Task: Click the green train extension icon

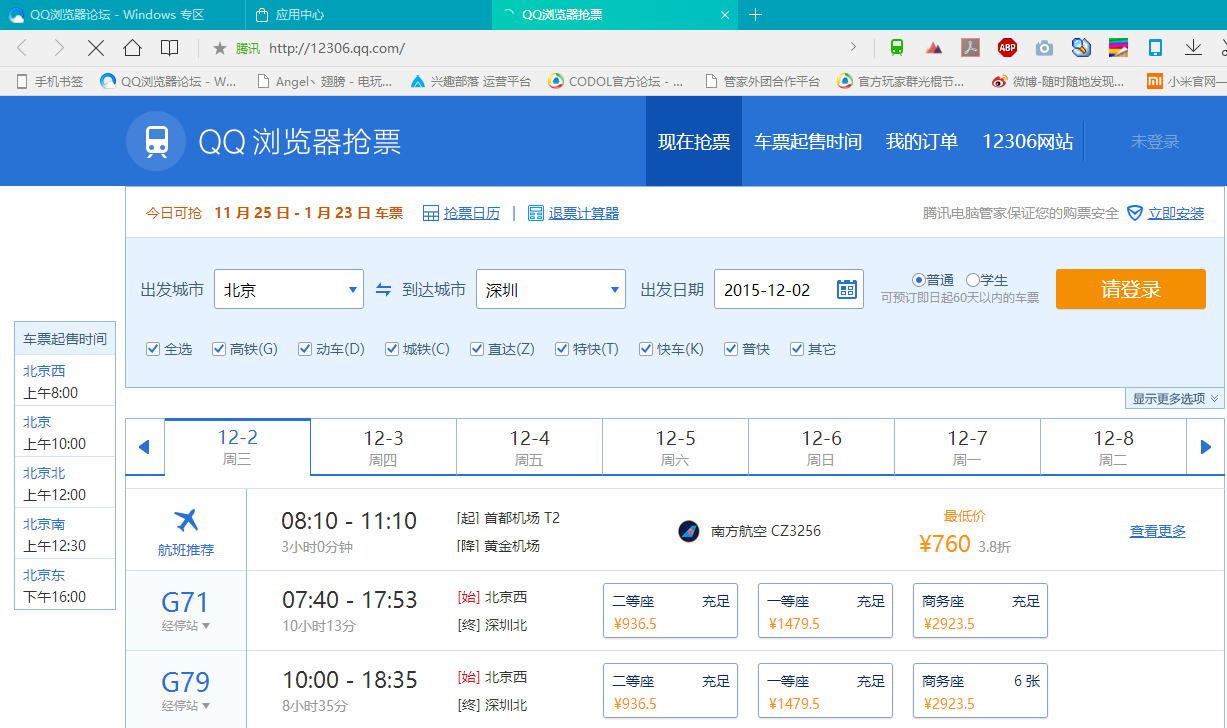Action: coord(897,47)
